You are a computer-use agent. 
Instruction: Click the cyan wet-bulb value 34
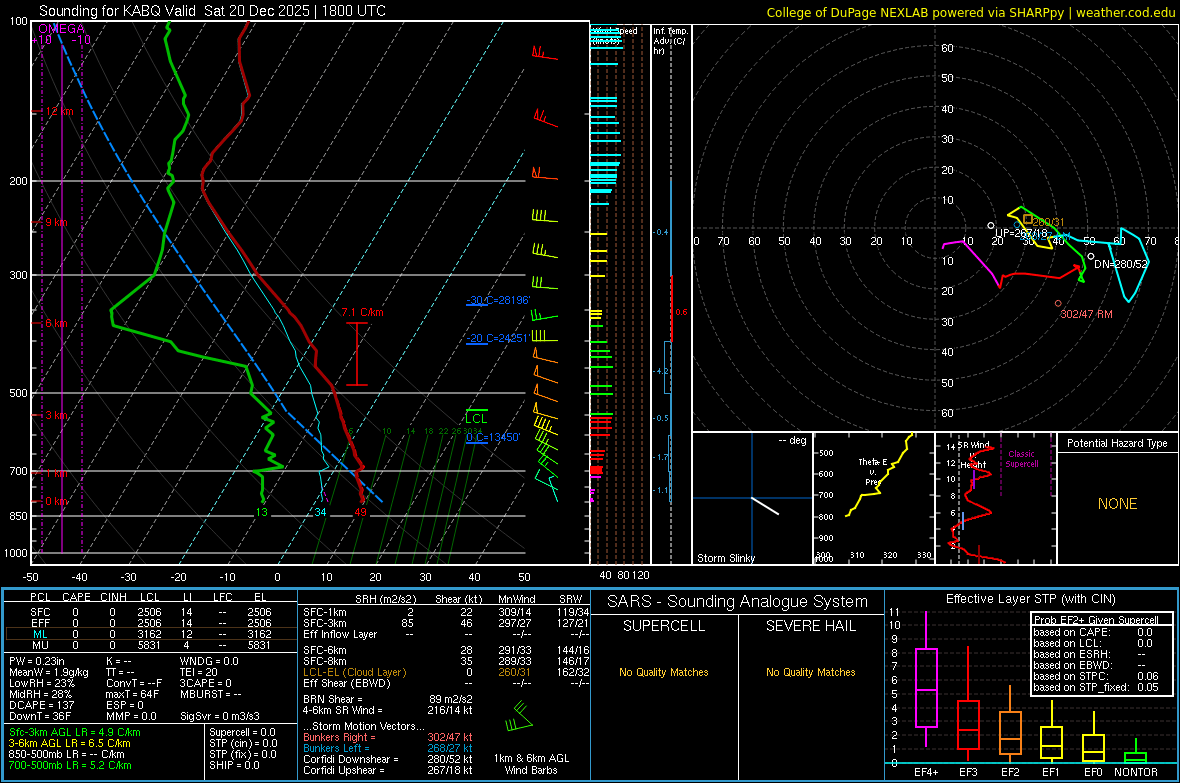coord(320,512)
